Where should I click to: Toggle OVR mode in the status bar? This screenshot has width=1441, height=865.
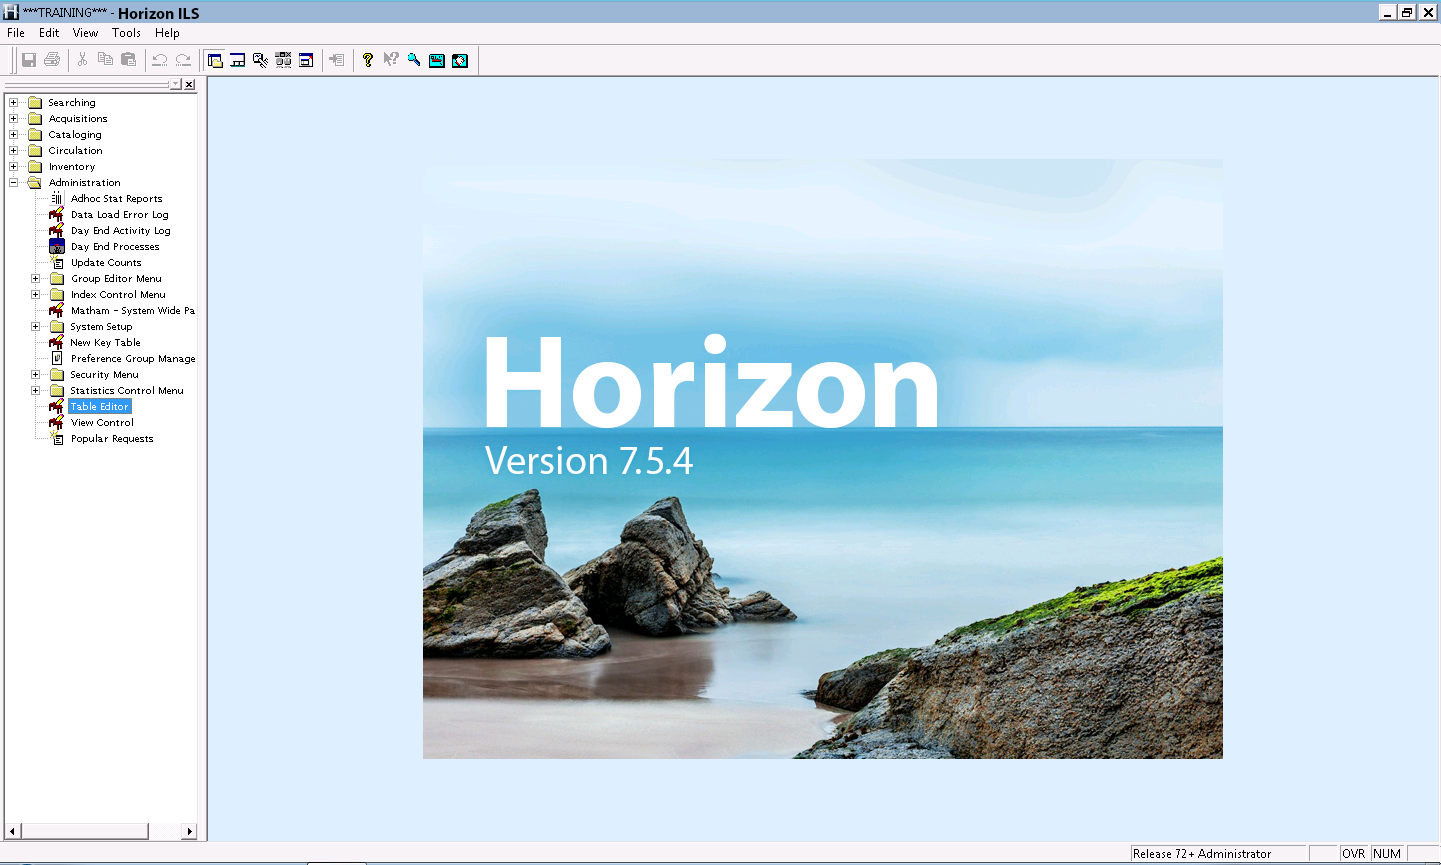point(1353,853)
